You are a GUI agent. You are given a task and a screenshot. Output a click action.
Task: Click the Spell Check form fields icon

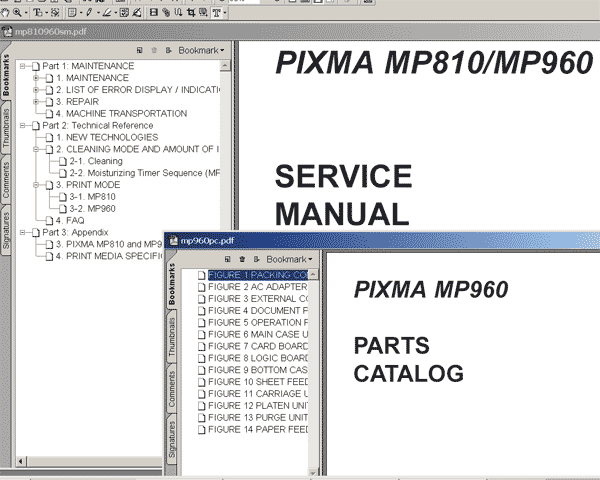click(x=124, y=13)
